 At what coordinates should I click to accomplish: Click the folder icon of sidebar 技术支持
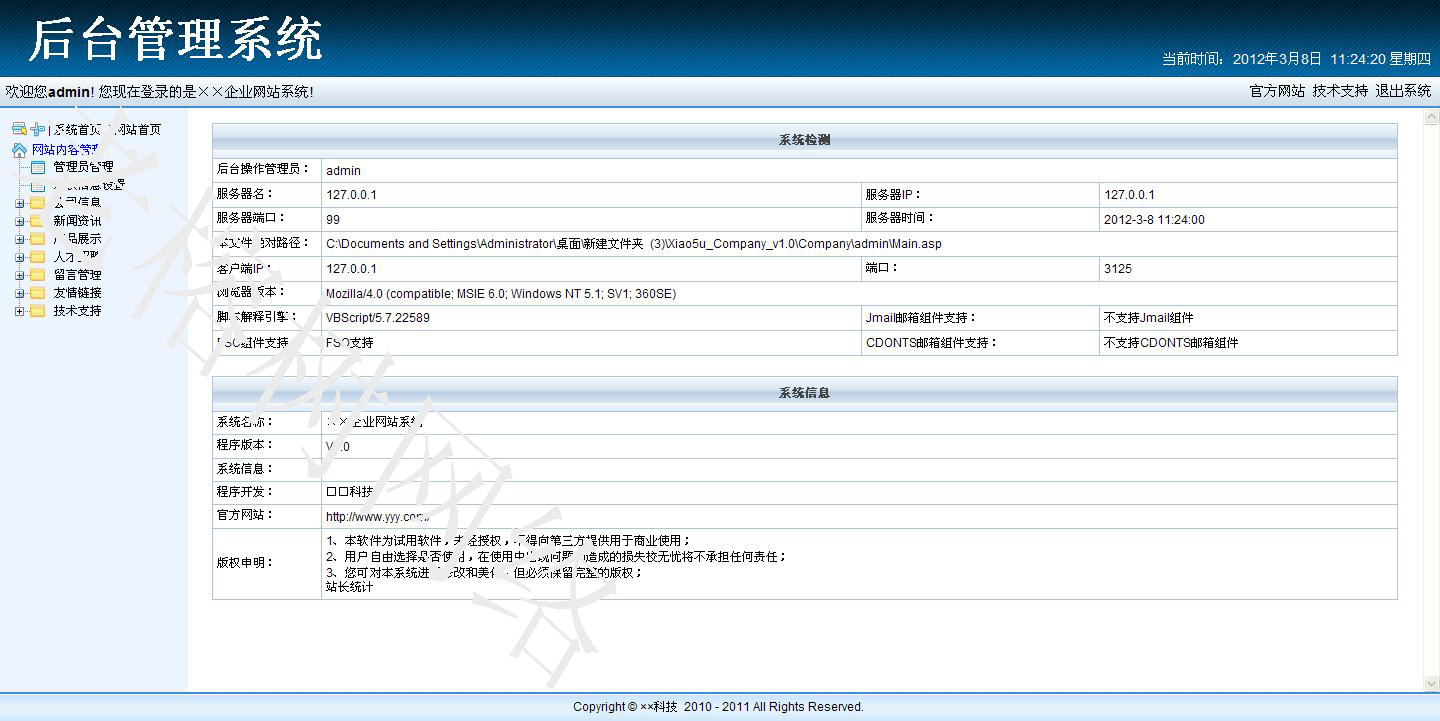37,311
